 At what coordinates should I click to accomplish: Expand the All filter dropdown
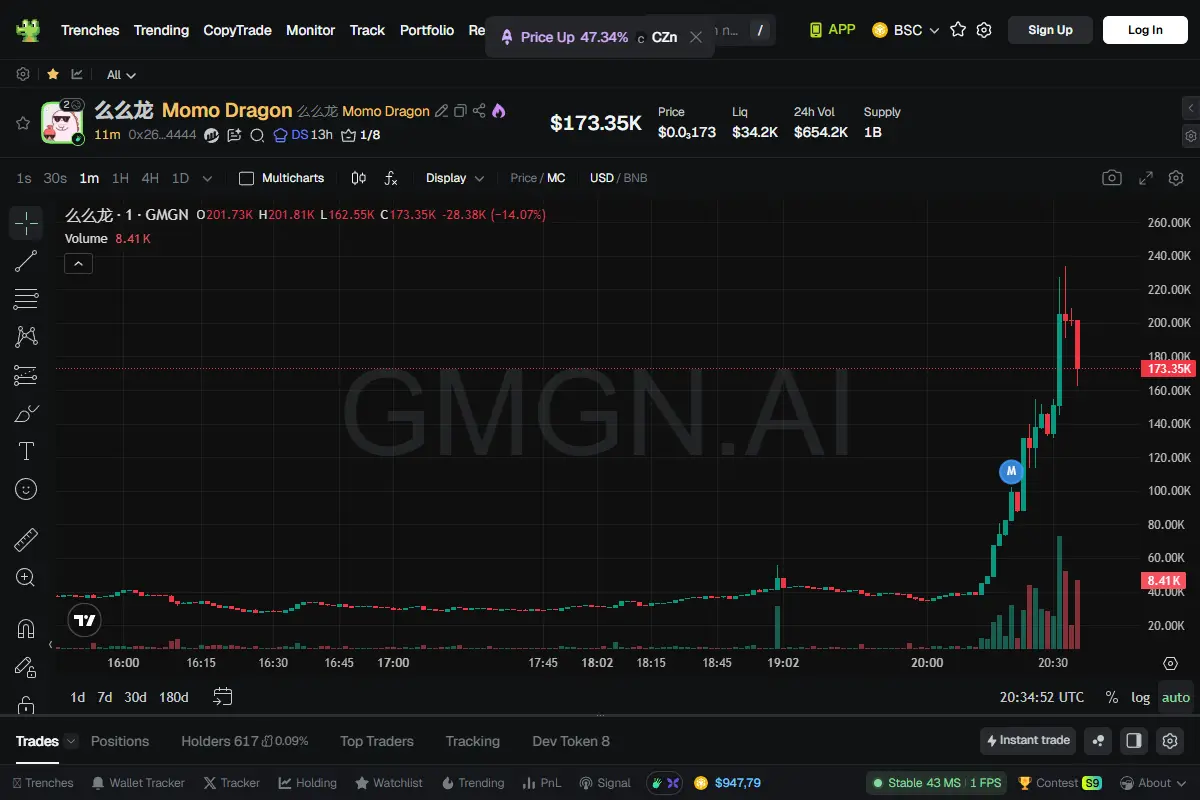click(121, 75)
